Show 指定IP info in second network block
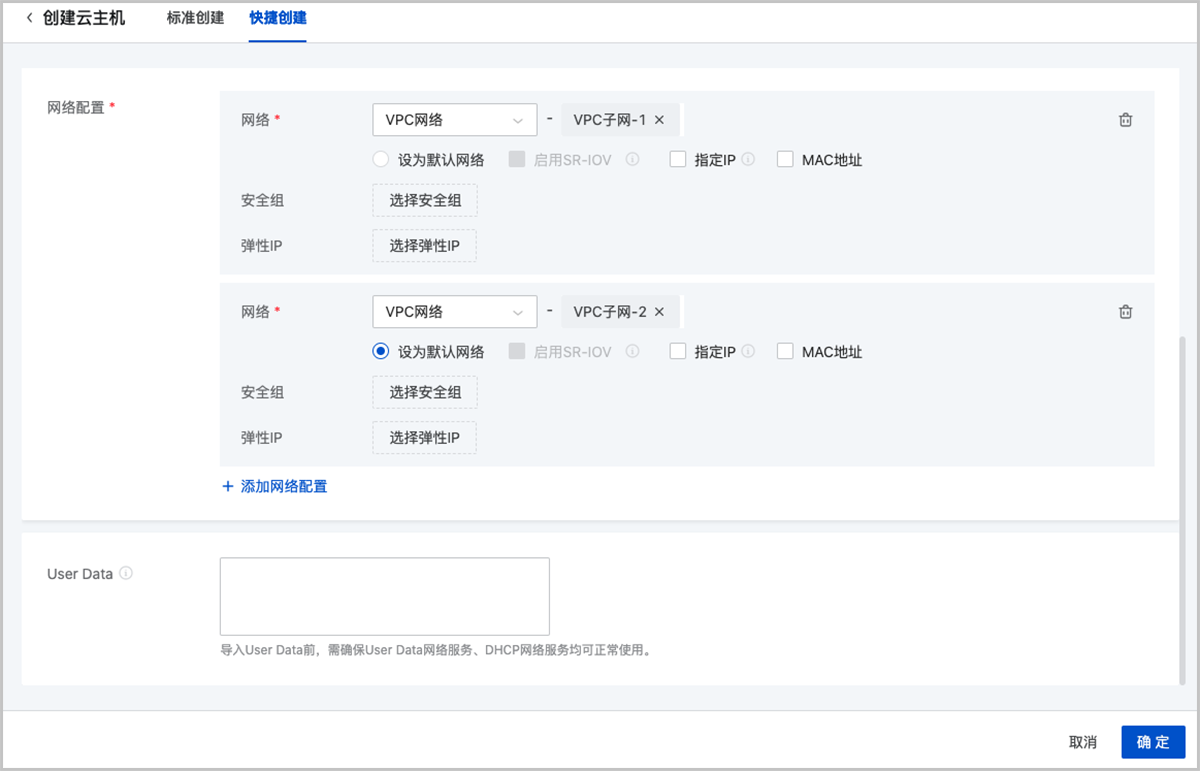The height and width of the screenshot is (771, 1200). tap(748, 352)
